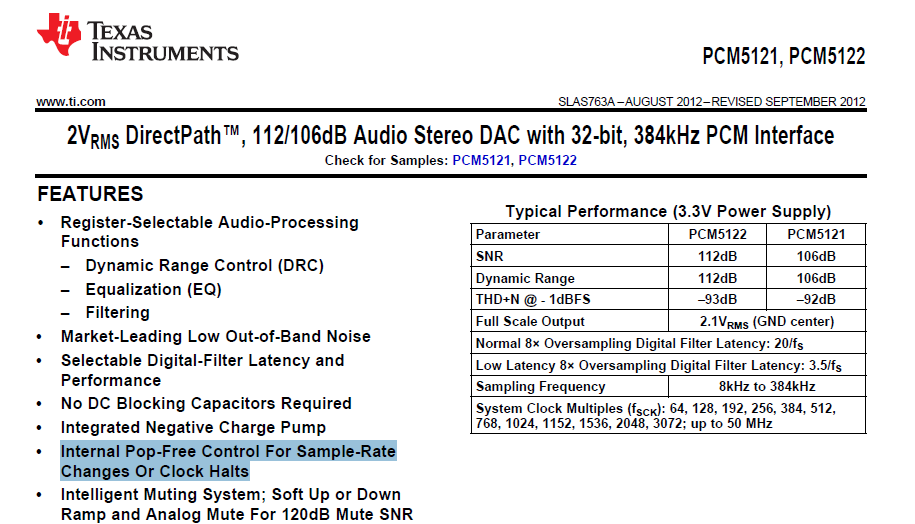Screen dimensions: 915x524
Task: Click 'Register-Selectable Audio-Processing Functions' bullet
Action: point(209,232)
